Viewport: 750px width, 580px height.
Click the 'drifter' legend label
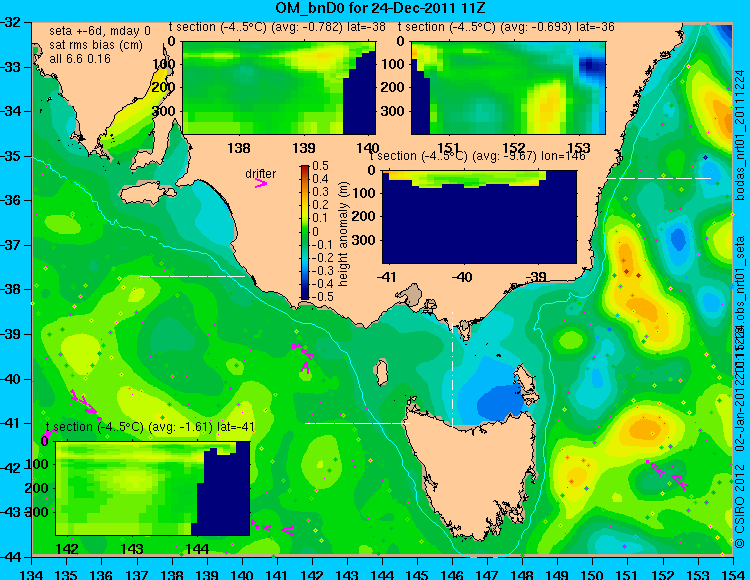[260, 174]
